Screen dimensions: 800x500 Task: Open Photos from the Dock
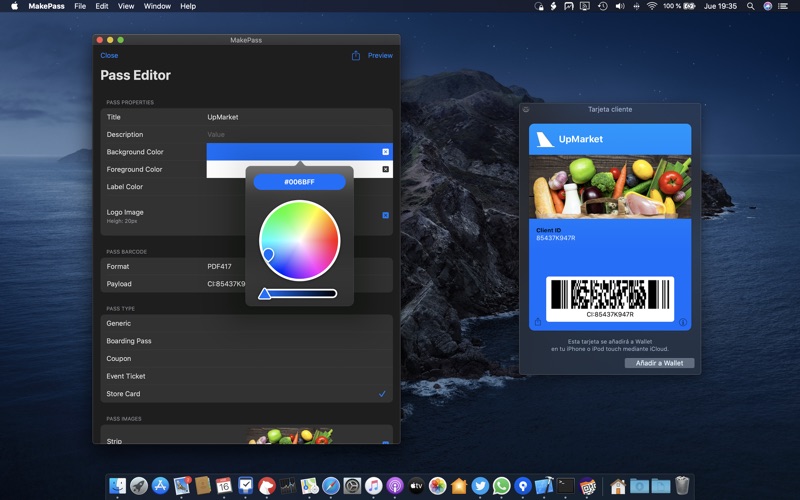coord(437,486)
